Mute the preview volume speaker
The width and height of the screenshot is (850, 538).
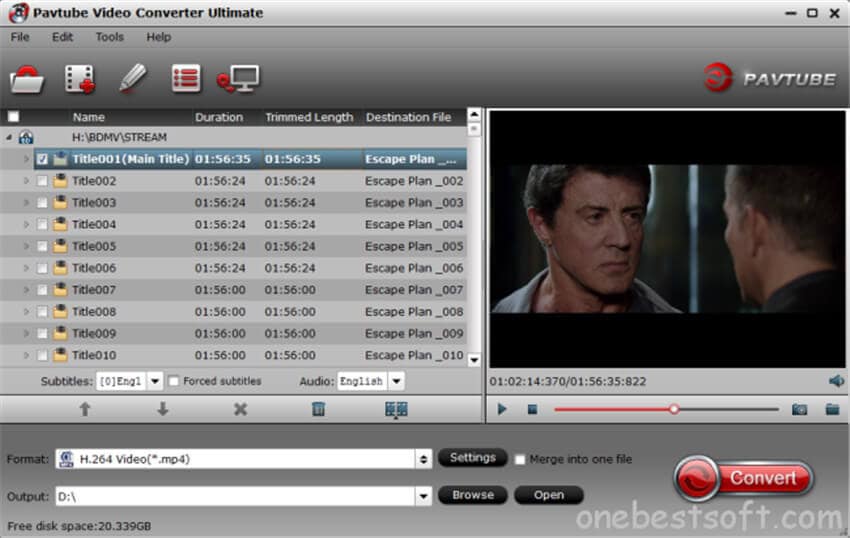[836, 381]
